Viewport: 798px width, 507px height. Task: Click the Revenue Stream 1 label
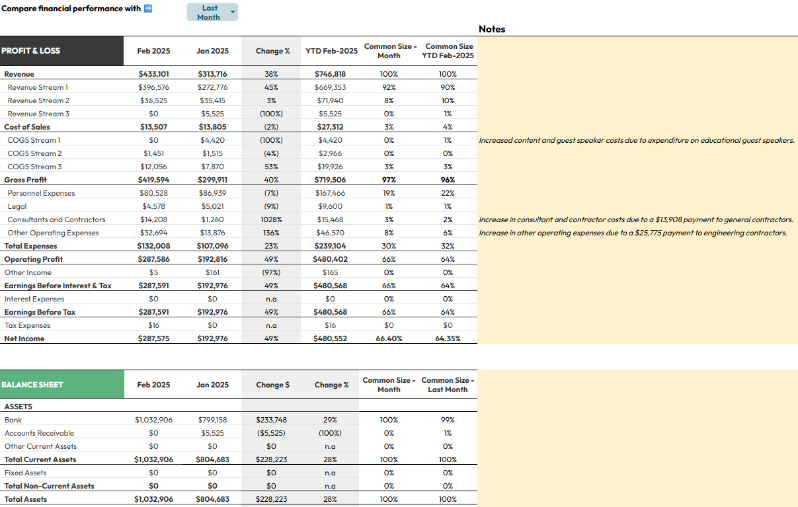coord(38,88)
